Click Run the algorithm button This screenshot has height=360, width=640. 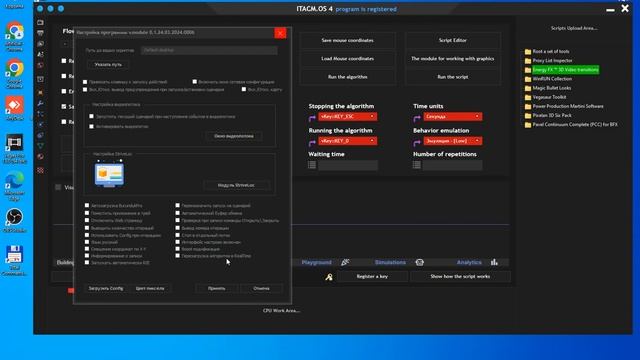click(x=347, y=77)
